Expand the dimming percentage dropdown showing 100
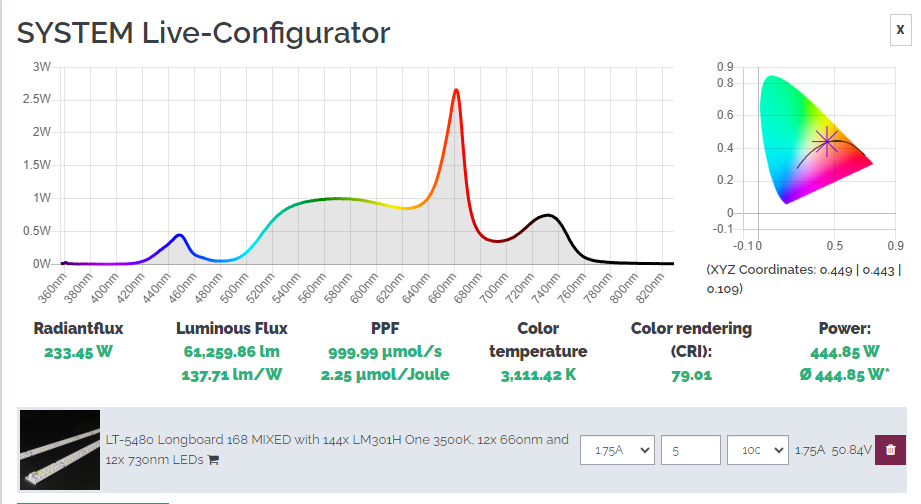 758,450
